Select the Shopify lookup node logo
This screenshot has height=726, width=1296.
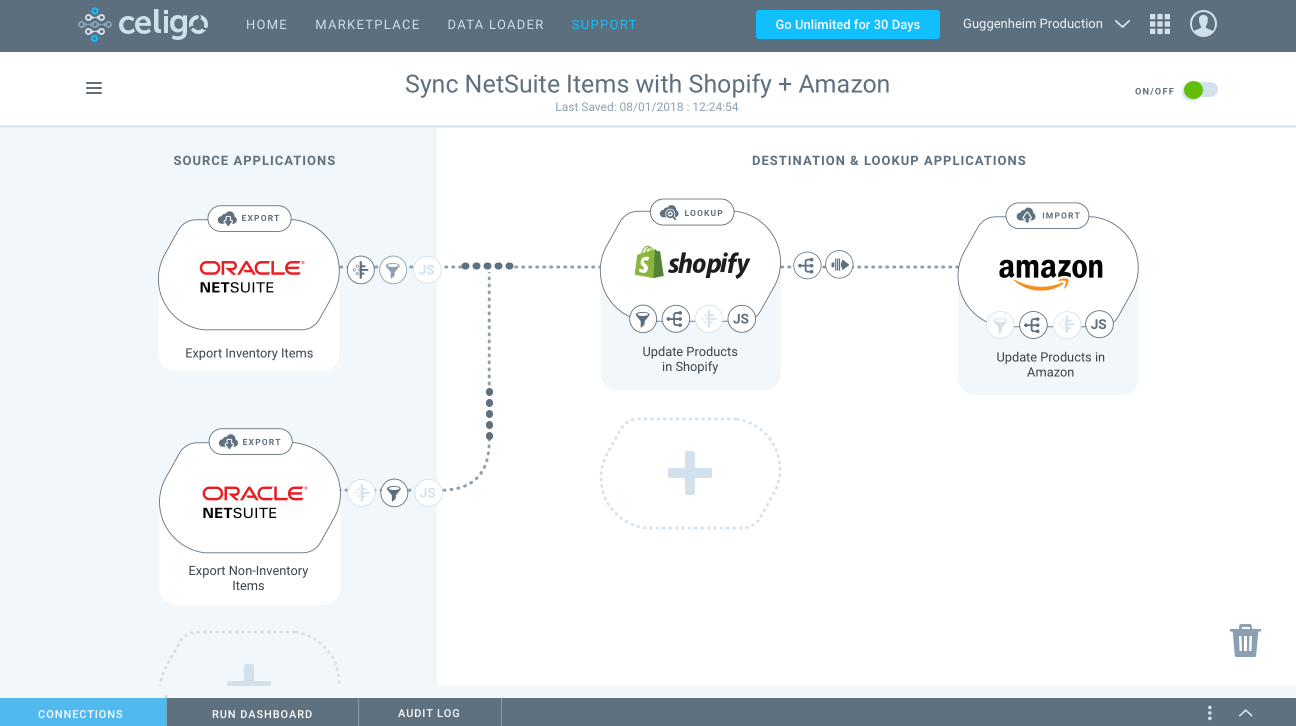pyautogui.click(x=692, y=263)
